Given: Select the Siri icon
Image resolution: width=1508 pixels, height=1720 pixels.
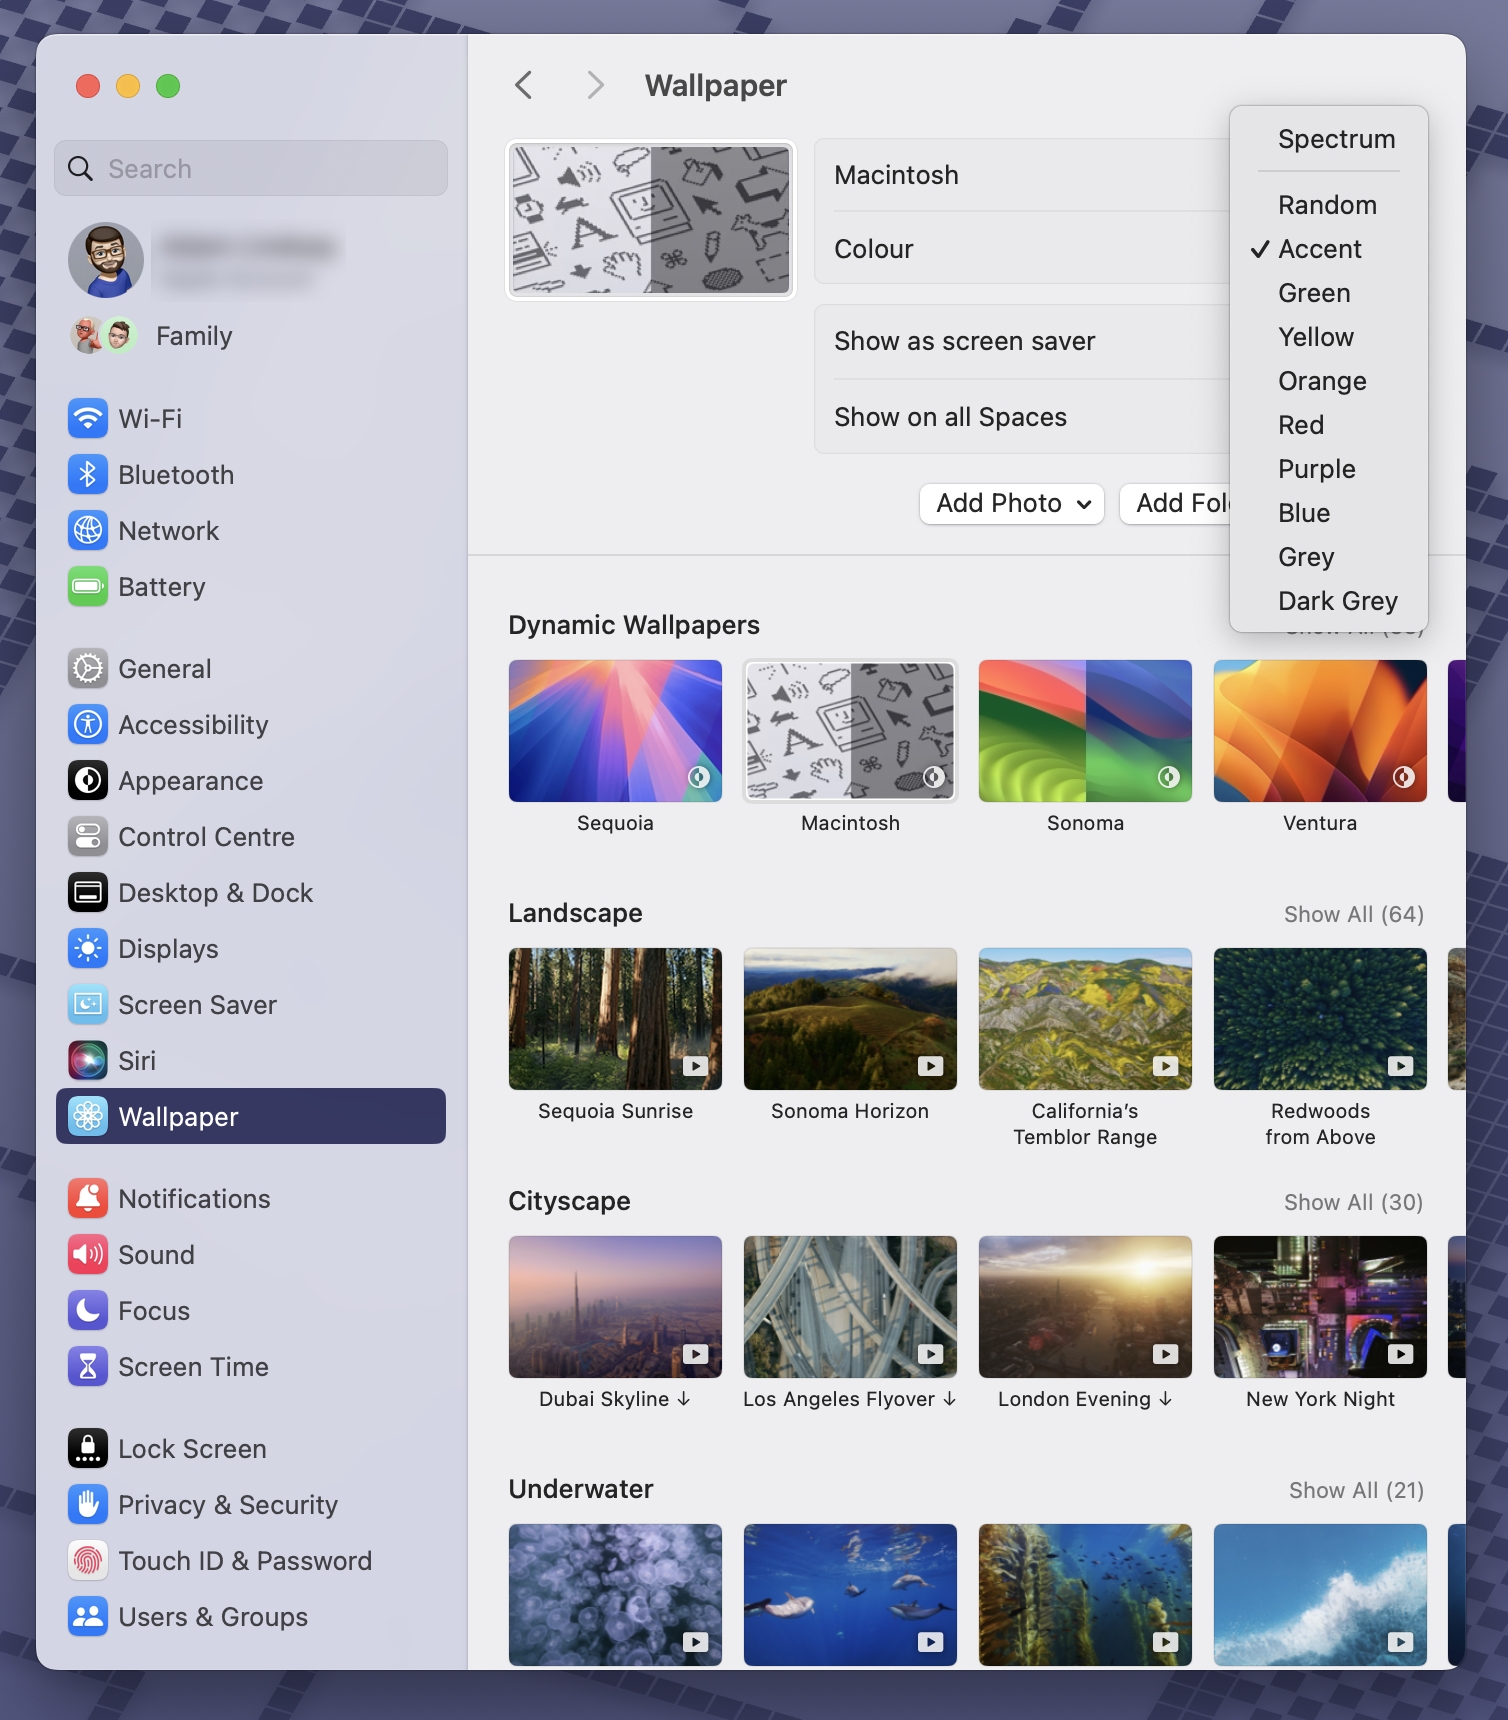Looking at the screenshot, I should click(88, 1060).
